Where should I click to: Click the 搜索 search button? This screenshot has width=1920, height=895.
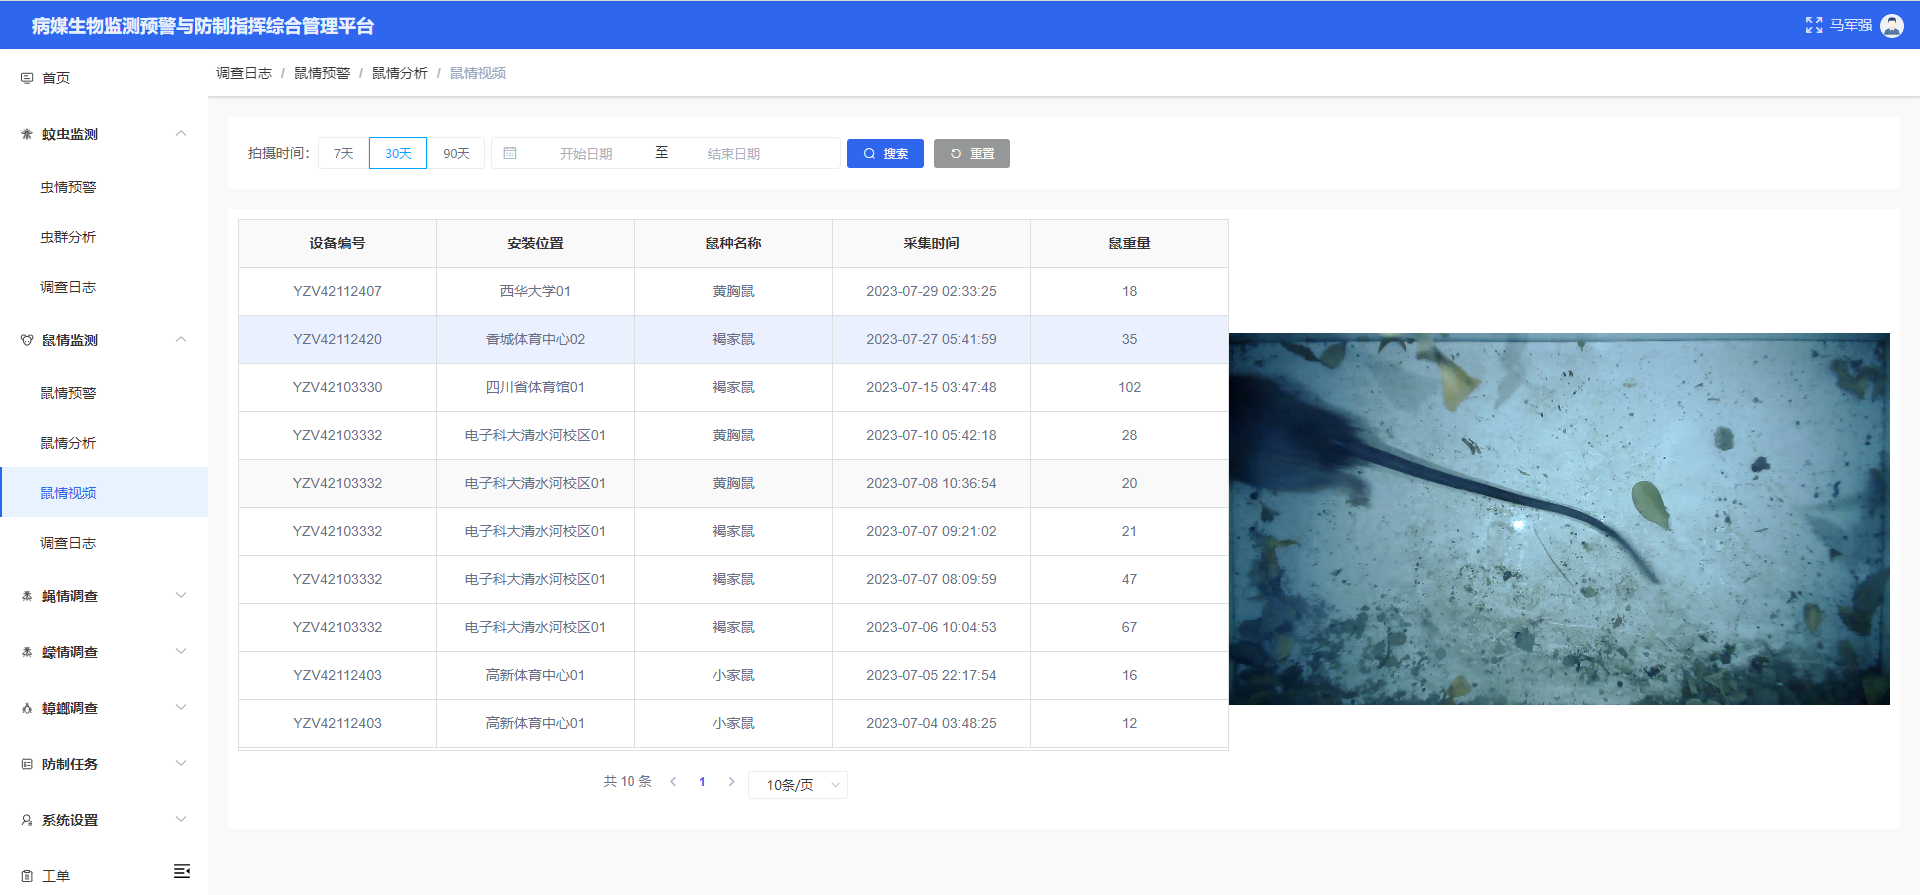tap(885, 153)
